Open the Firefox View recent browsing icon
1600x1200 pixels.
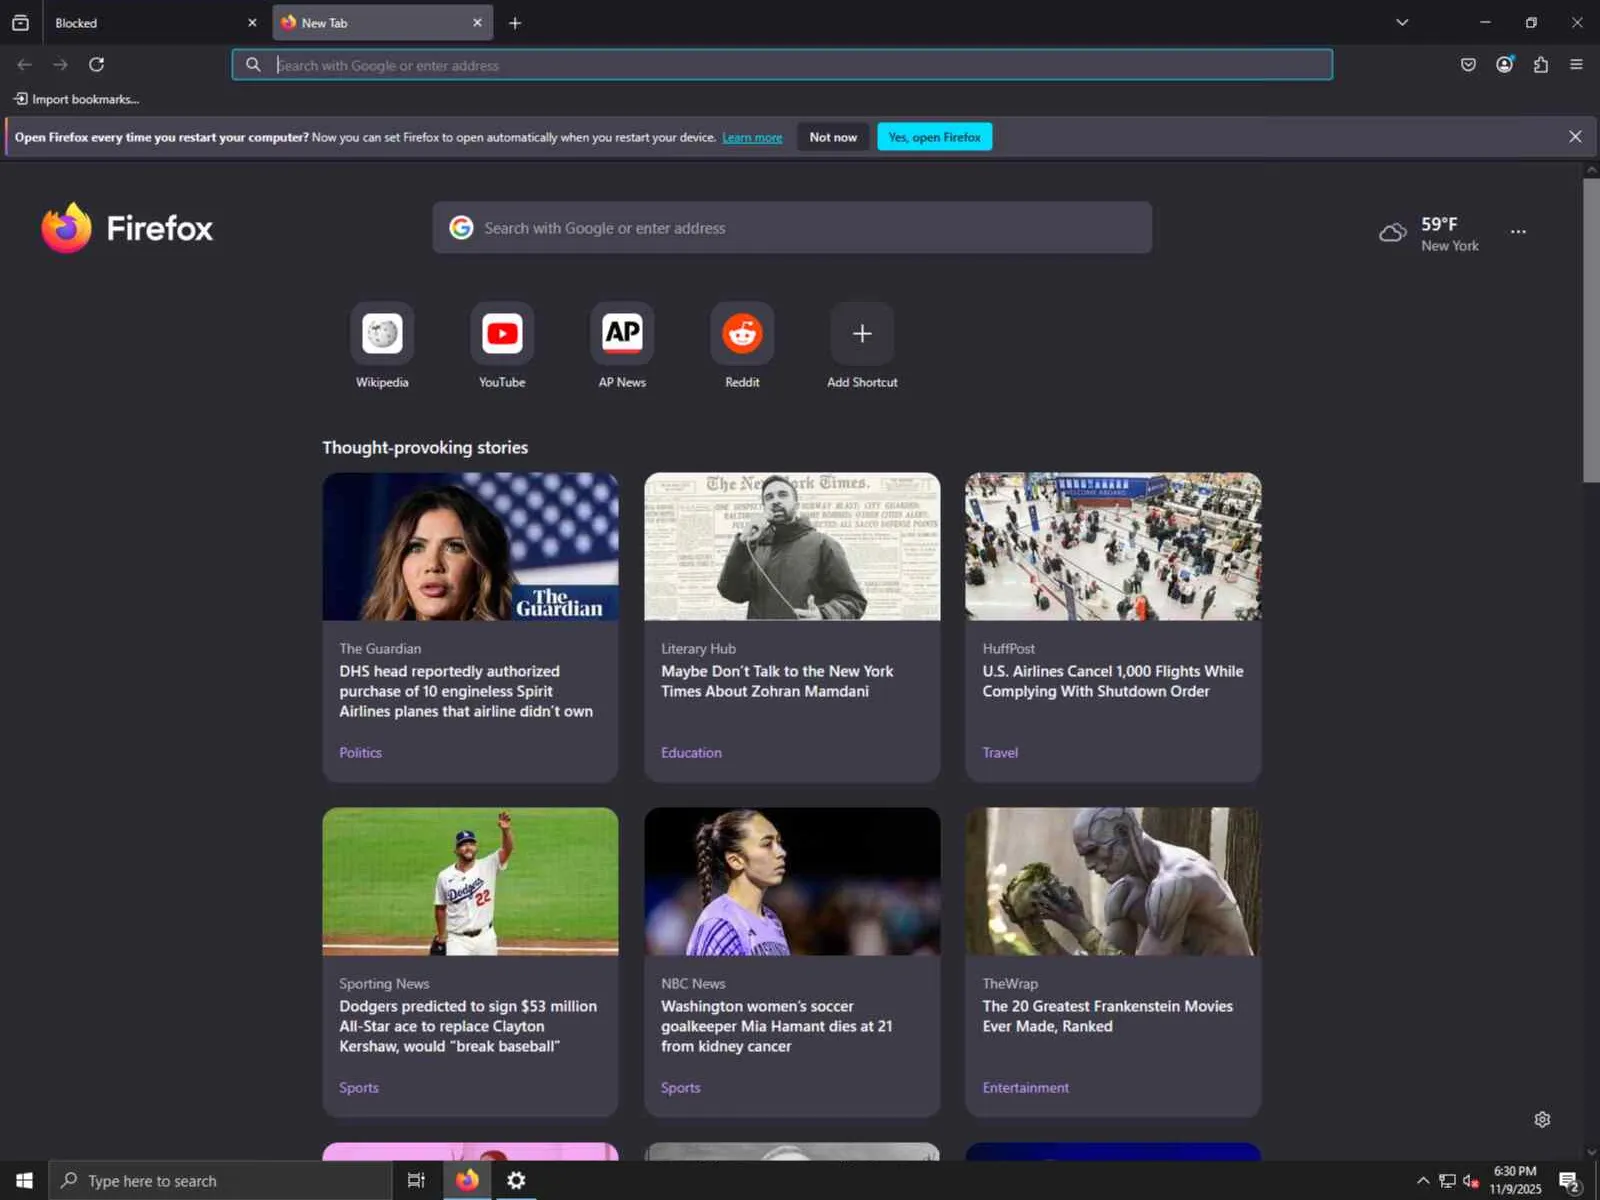pyautogui.click(x=20, y=22)
